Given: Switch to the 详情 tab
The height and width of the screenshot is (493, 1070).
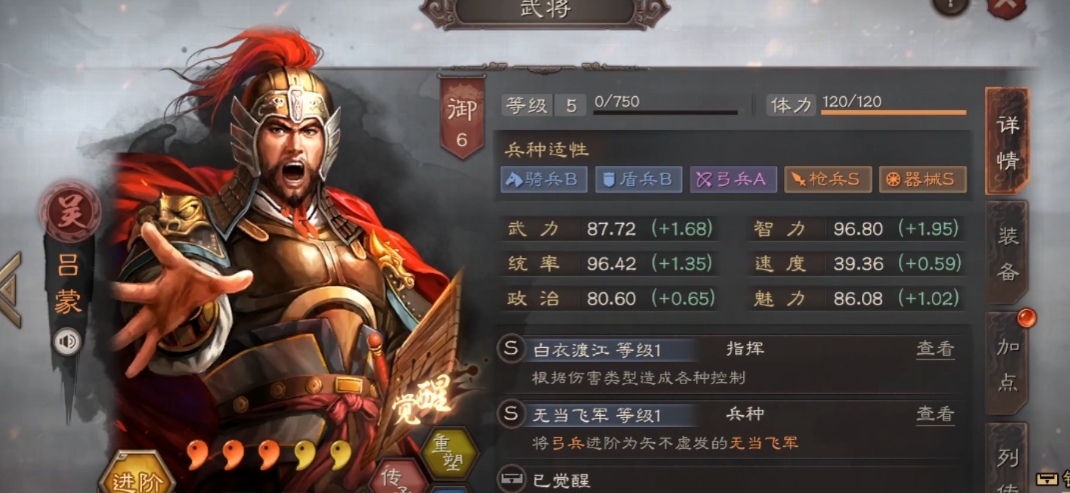Looking at the screenshot, I should coord(1007,143).
